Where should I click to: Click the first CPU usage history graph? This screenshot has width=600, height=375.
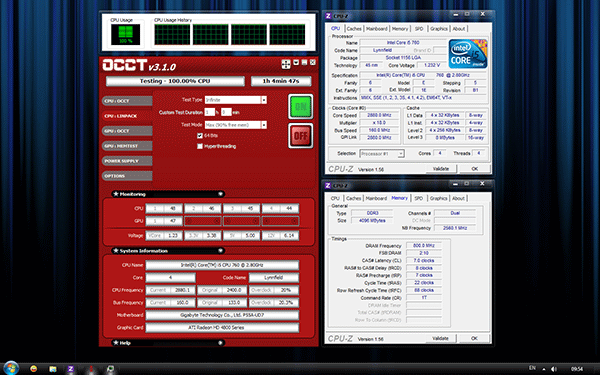[172, 34]
